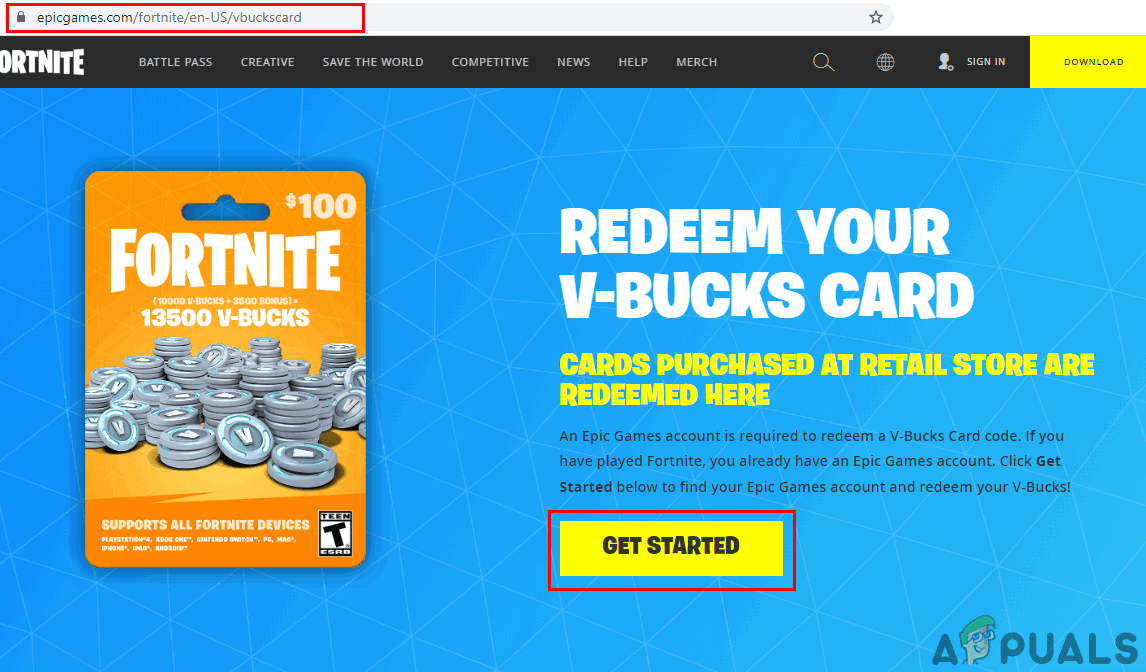Select MERCH in the navigation bar
1146x672 pixels.
[696, 61]
